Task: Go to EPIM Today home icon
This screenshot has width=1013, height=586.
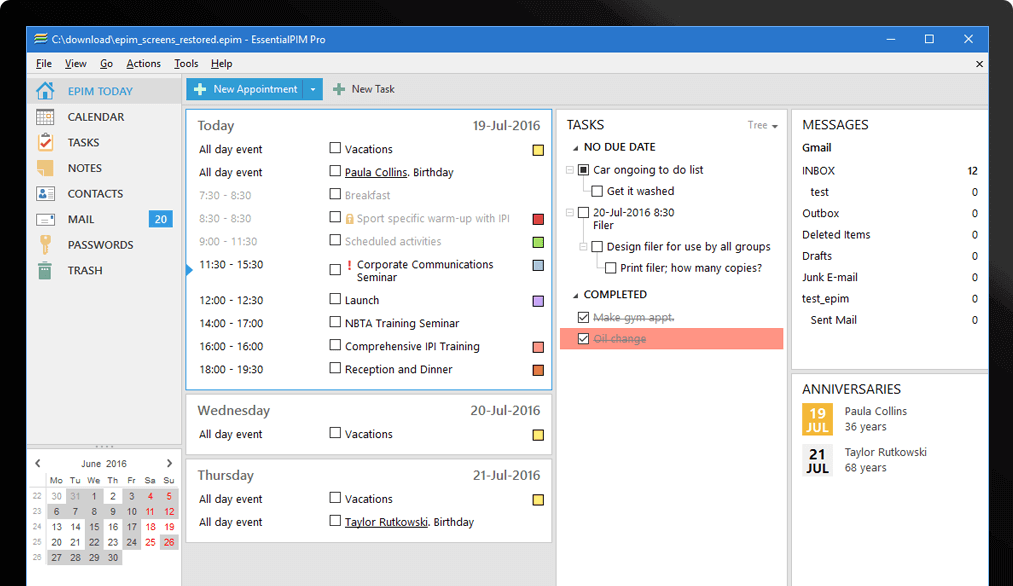Action: coord(45,91)
